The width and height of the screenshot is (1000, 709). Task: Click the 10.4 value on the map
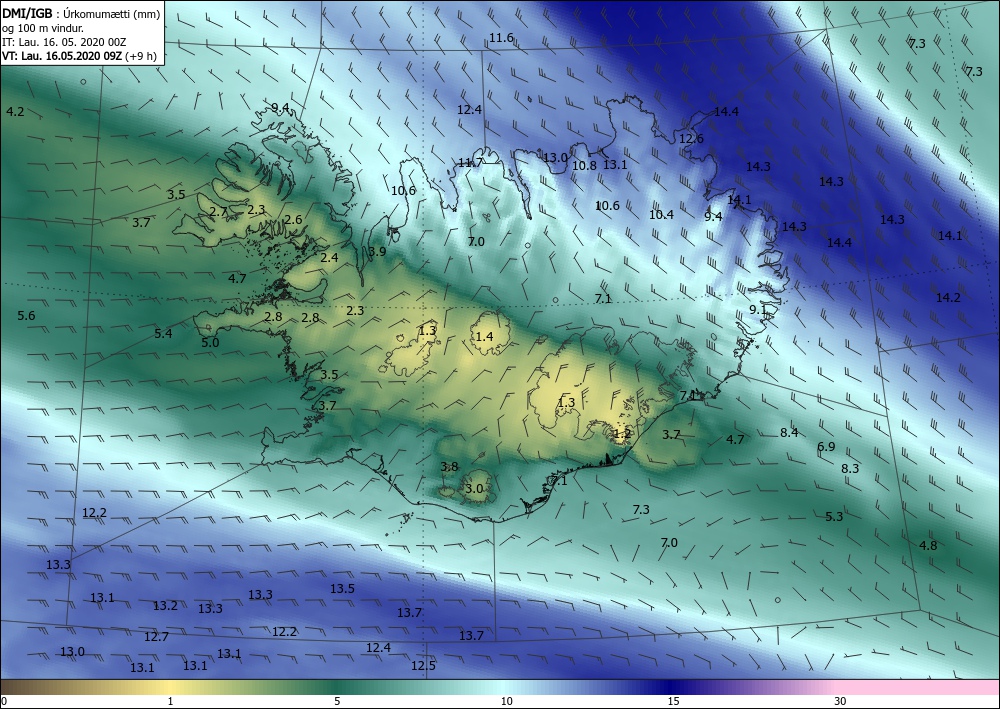661,215
